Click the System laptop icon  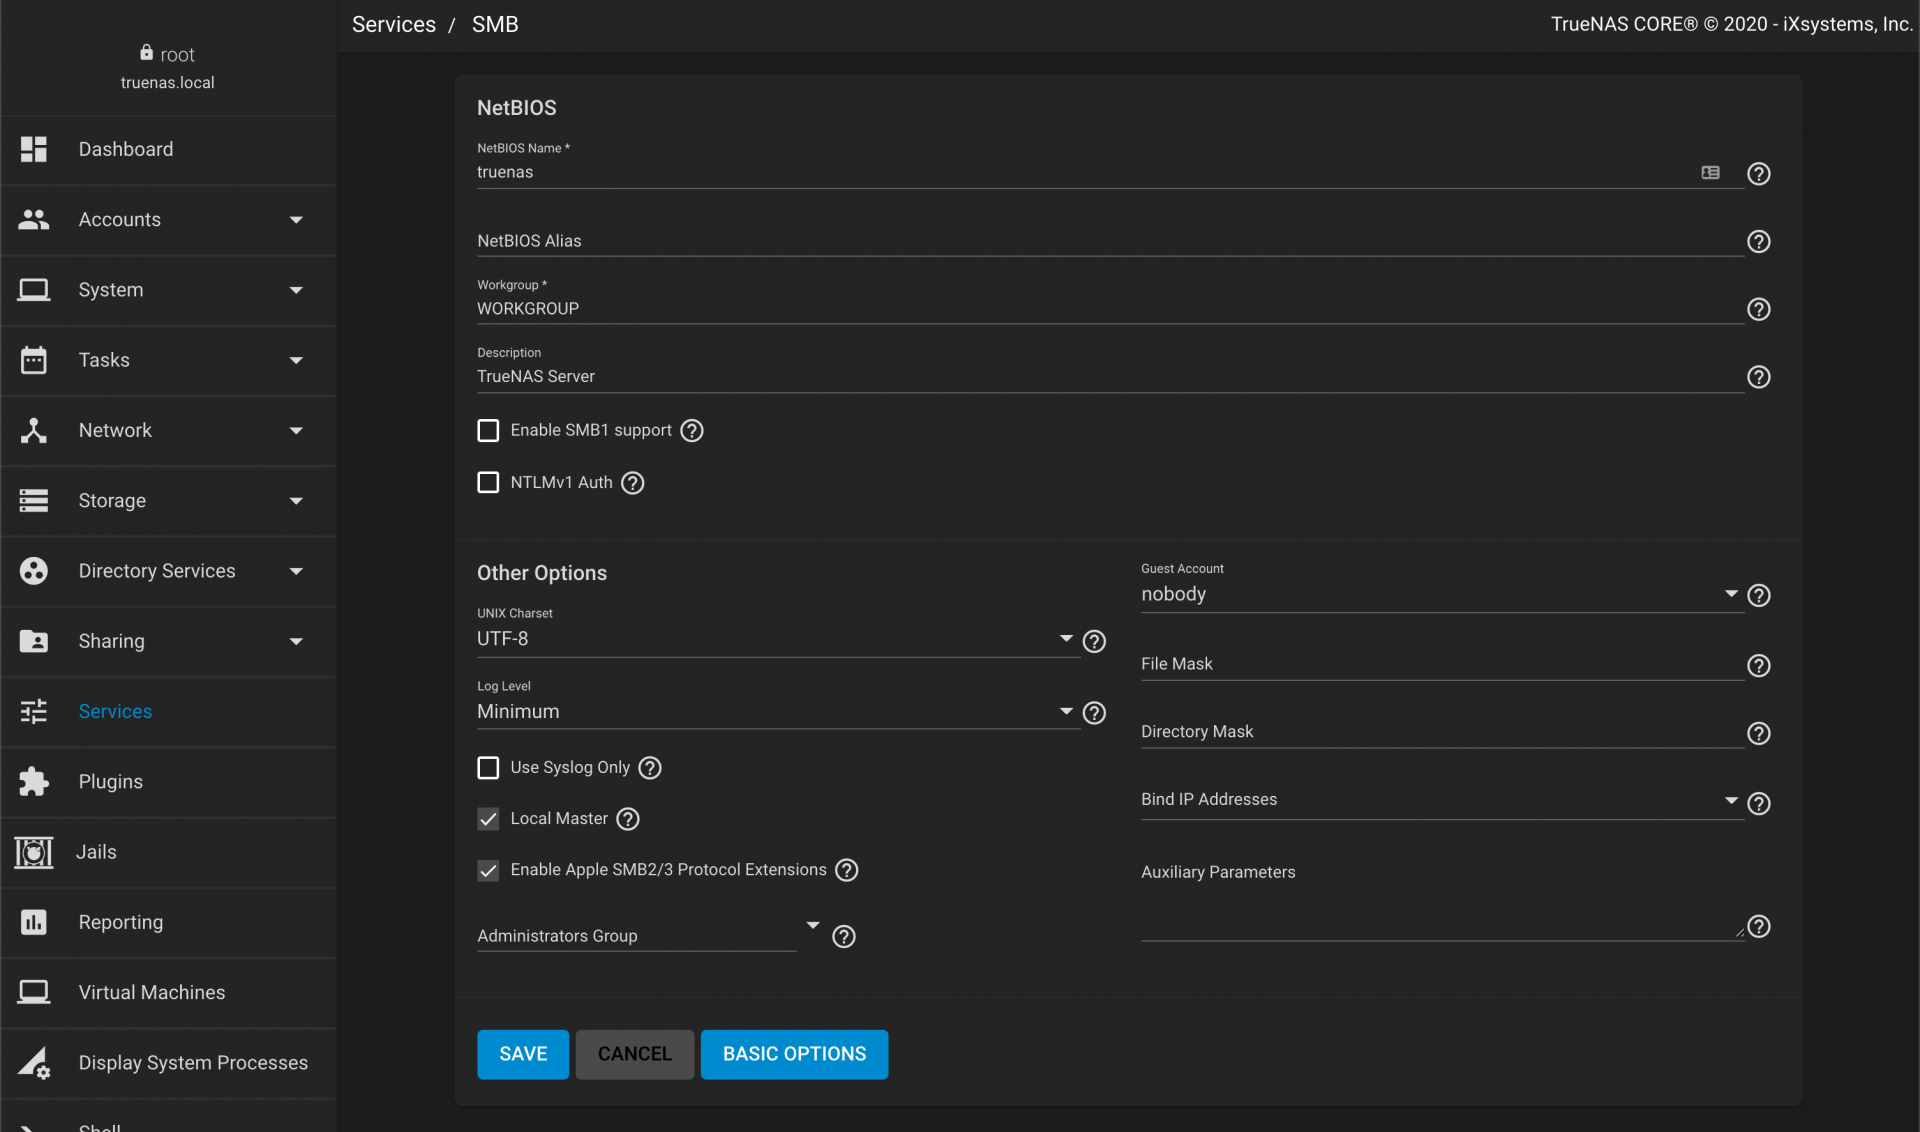34,290
